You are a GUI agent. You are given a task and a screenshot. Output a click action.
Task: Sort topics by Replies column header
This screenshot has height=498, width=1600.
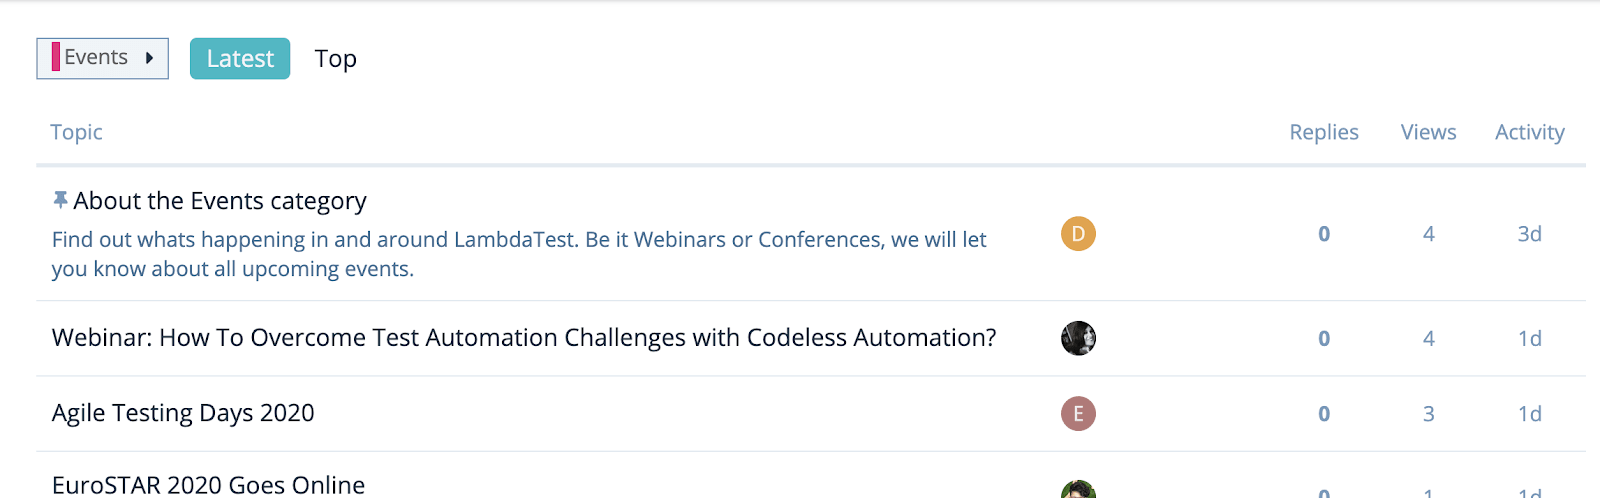coord(1323,132)
